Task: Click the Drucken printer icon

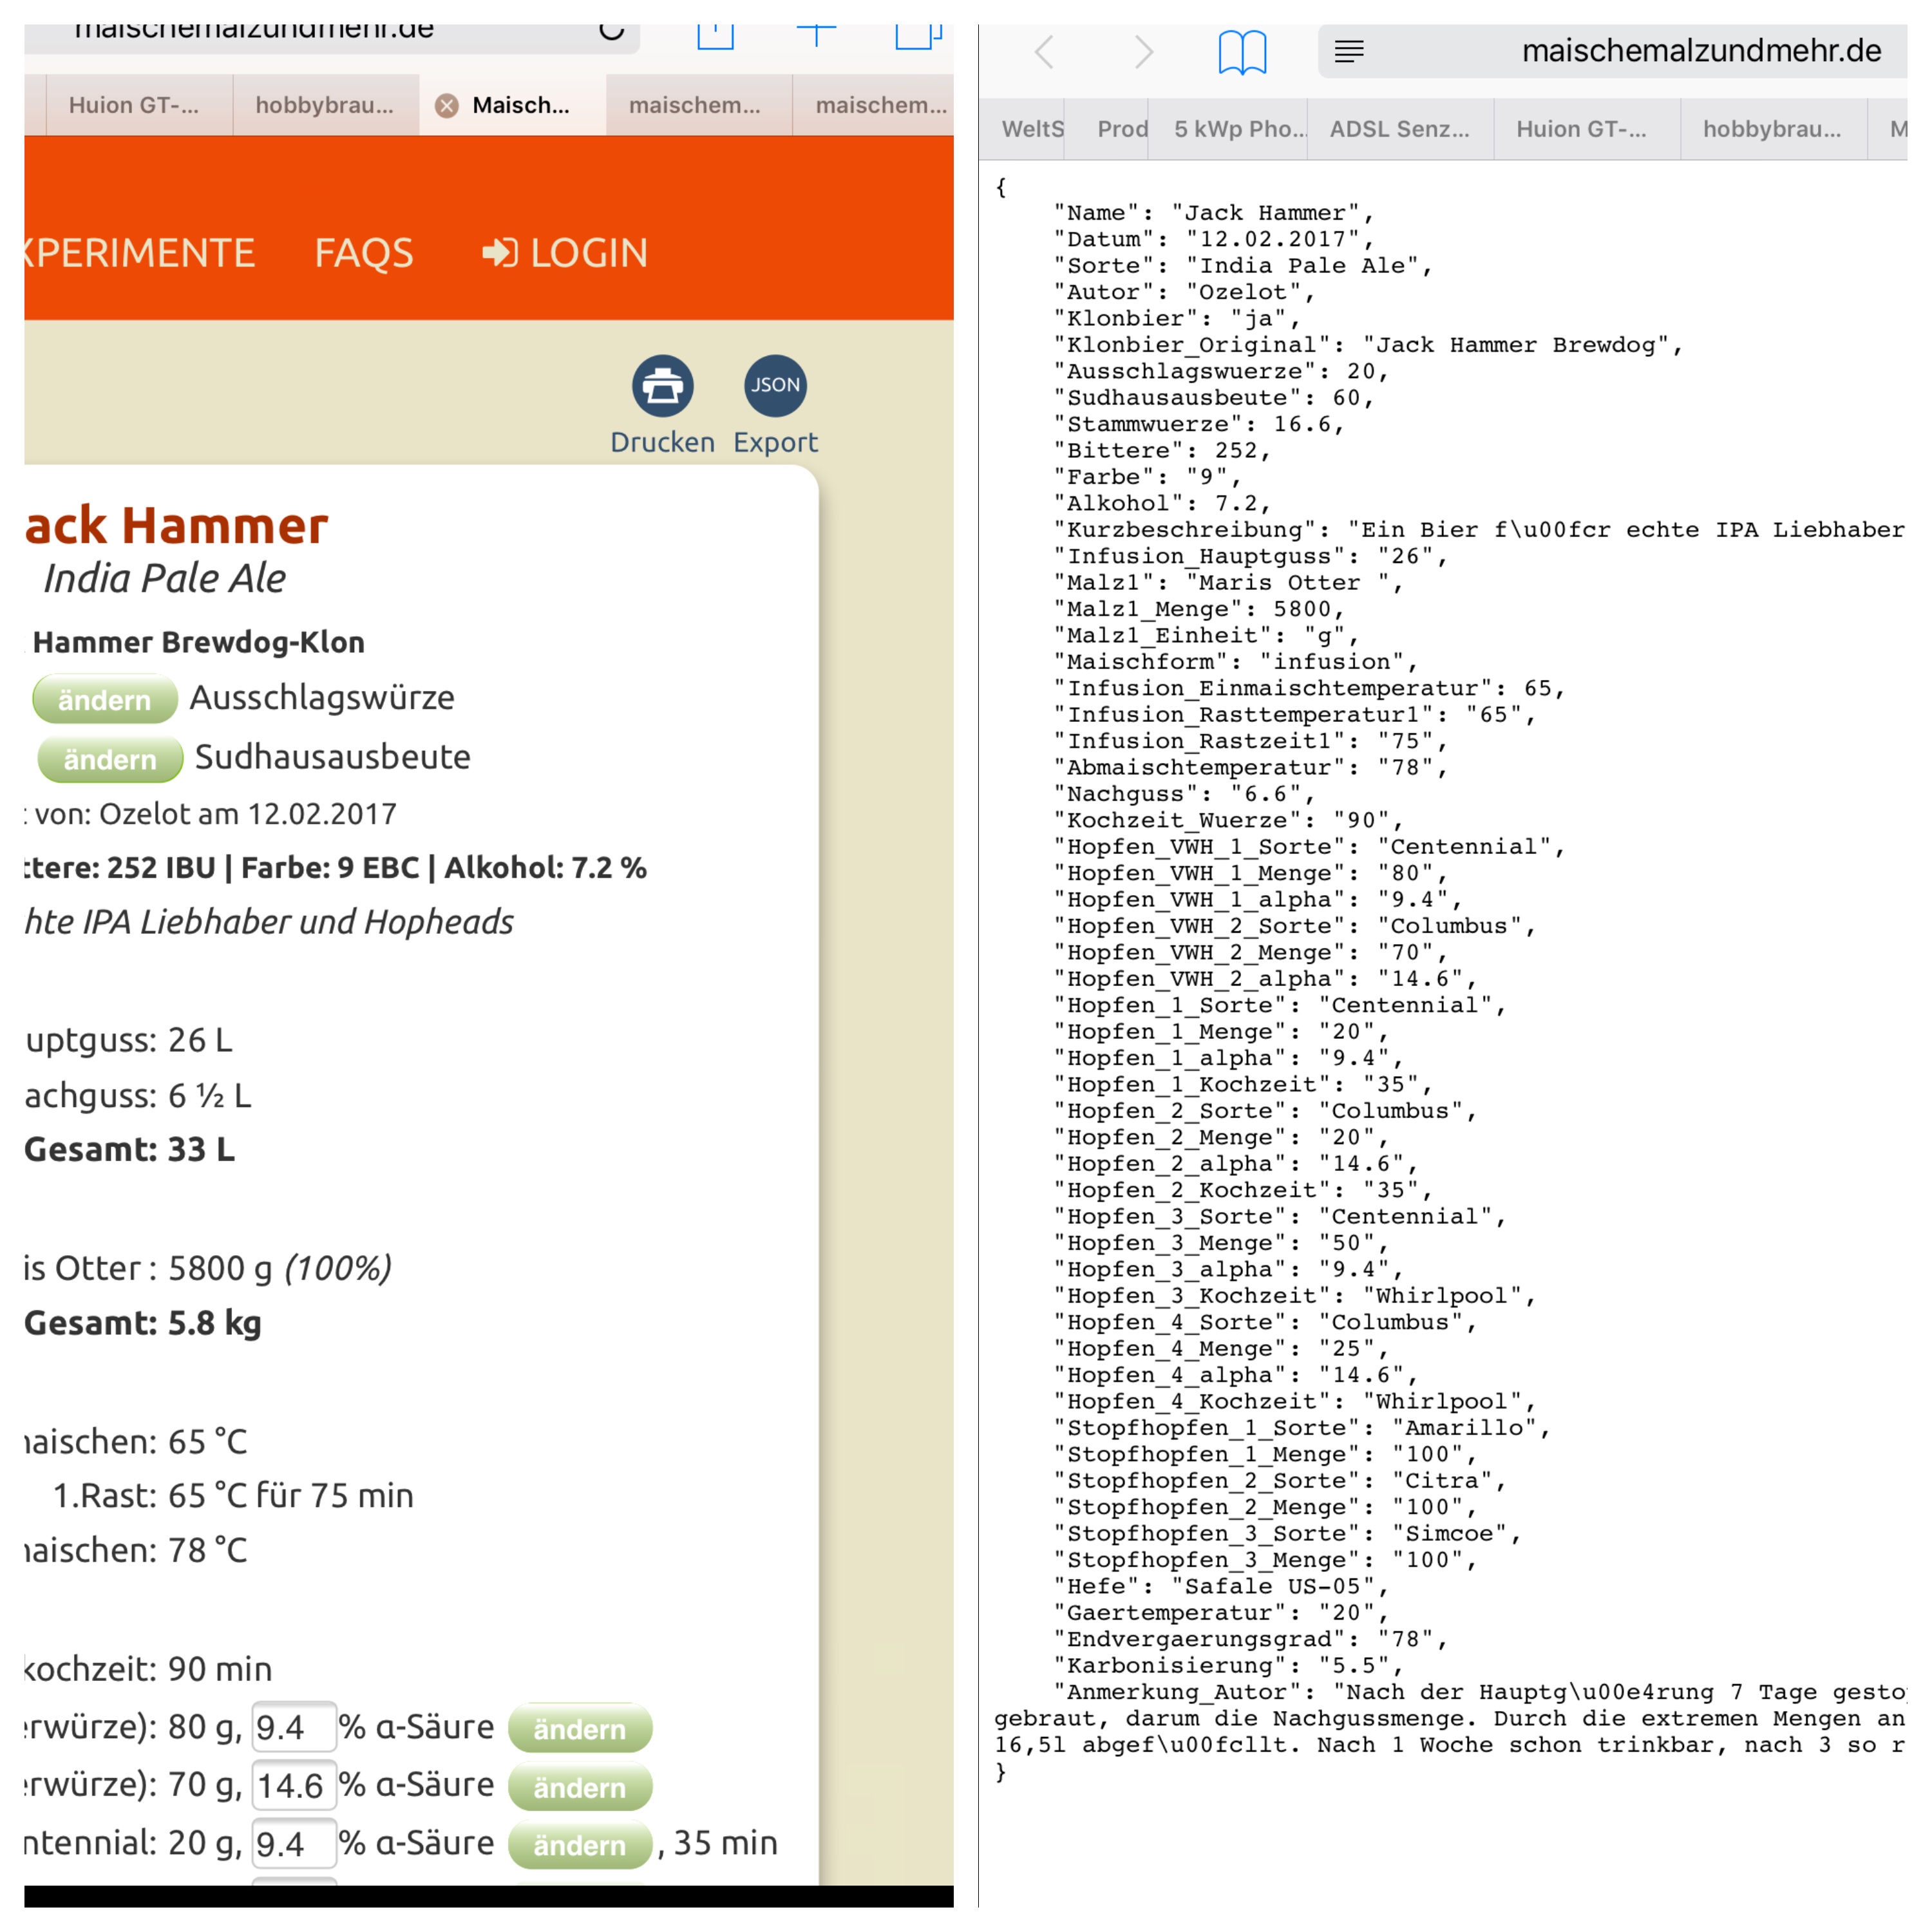Action: click(662, 386)
